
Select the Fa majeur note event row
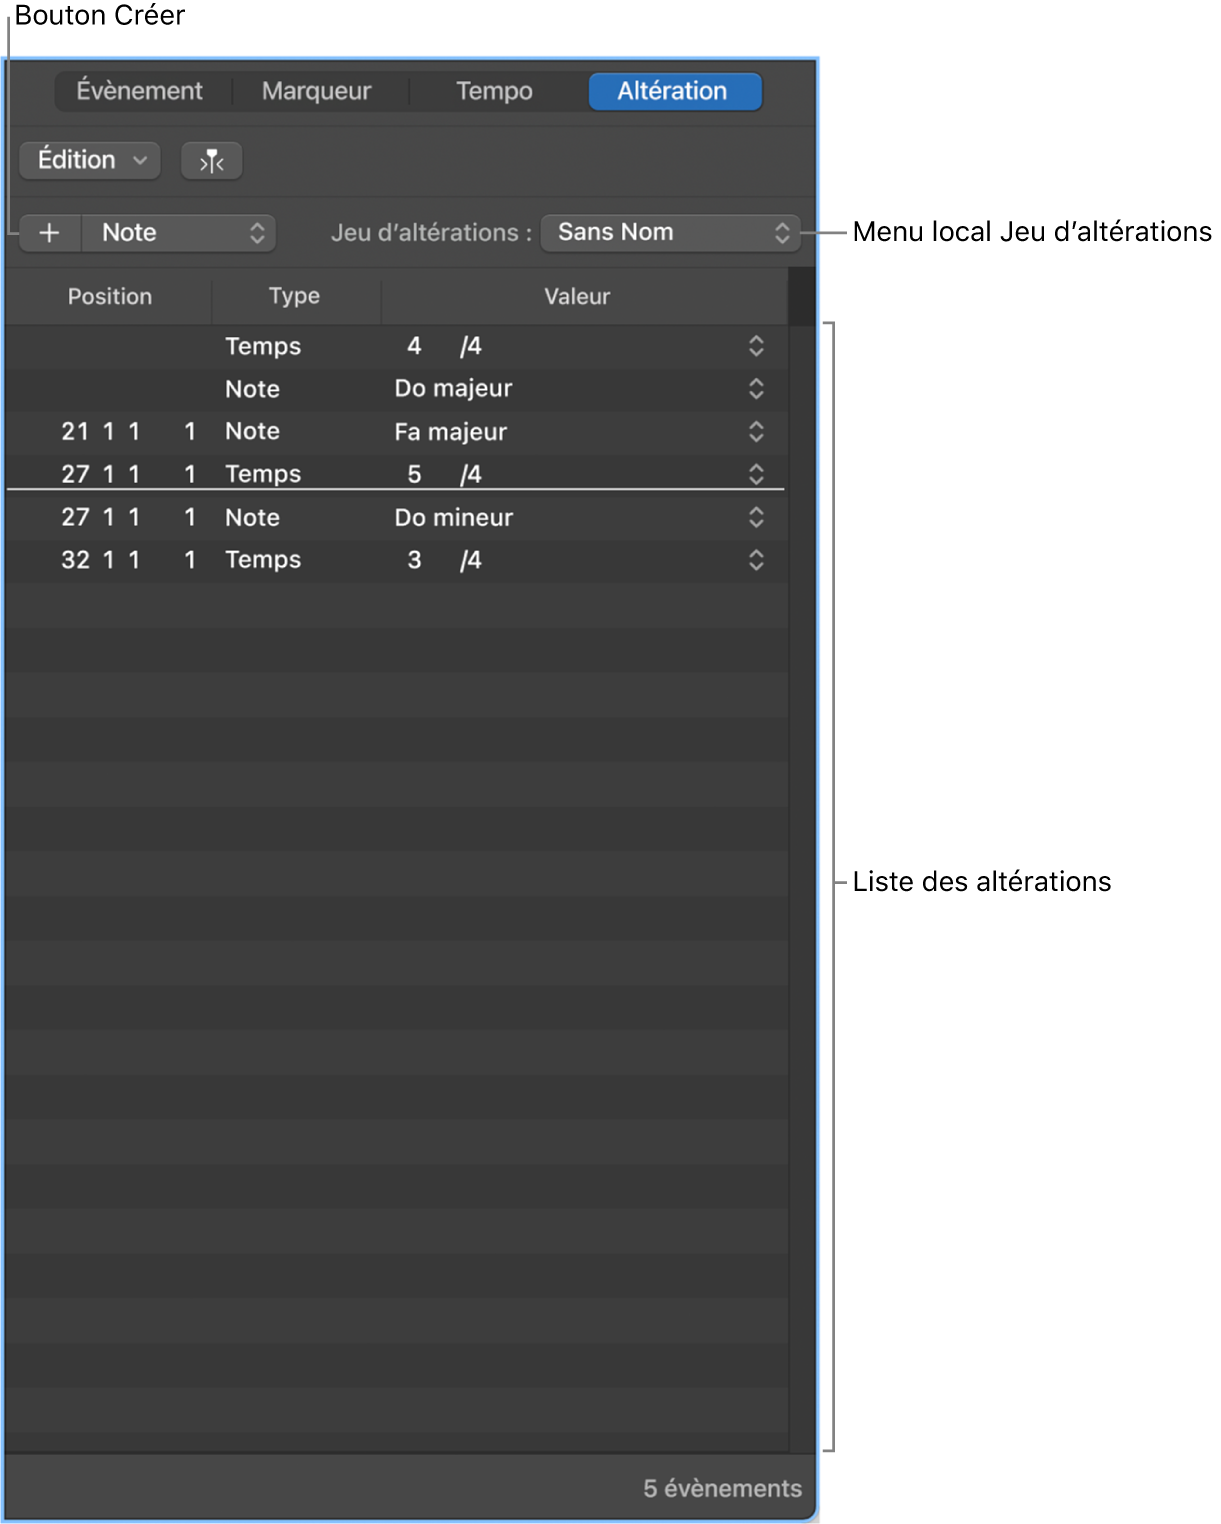[450, 432]
